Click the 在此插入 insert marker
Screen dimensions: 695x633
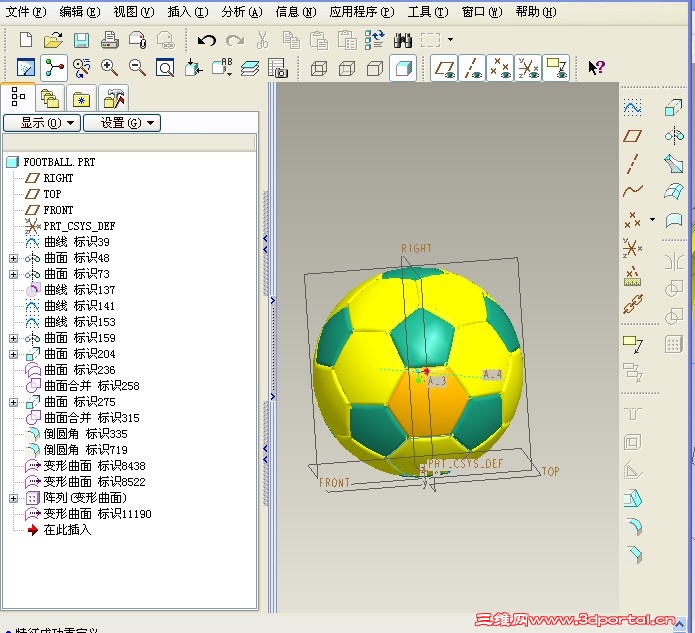67,530
